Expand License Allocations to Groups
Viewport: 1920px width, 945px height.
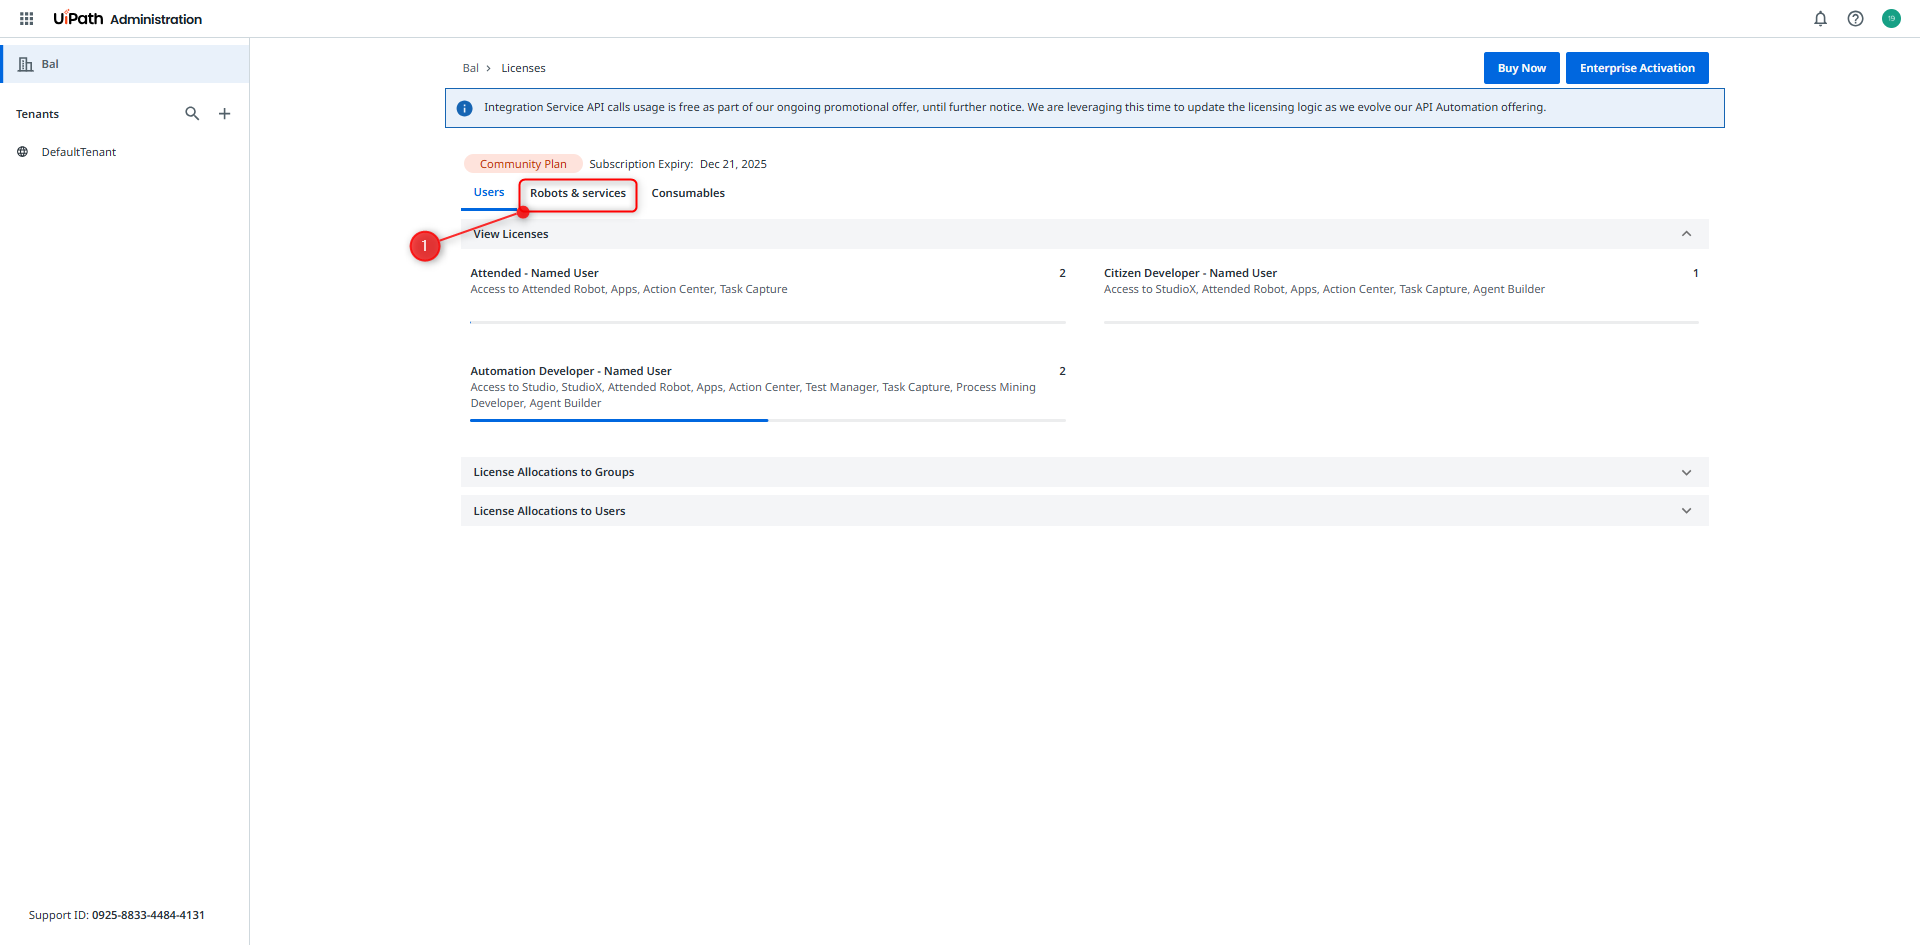coord(1686,472)
